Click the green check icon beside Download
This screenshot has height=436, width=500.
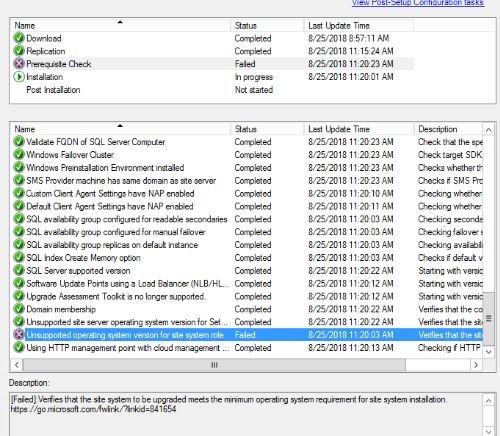pyautogui.click(x=19, y=38)
